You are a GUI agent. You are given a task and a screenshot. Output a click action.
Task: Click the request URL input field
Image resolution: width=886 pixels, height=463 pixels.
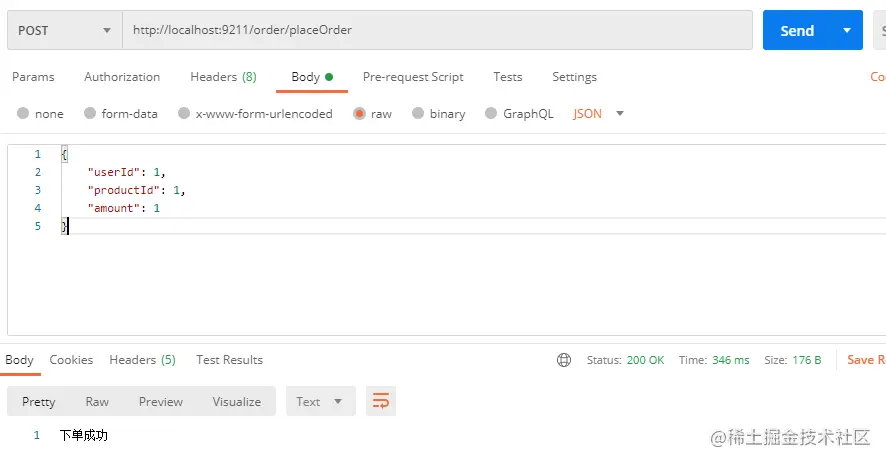point(437,30)
